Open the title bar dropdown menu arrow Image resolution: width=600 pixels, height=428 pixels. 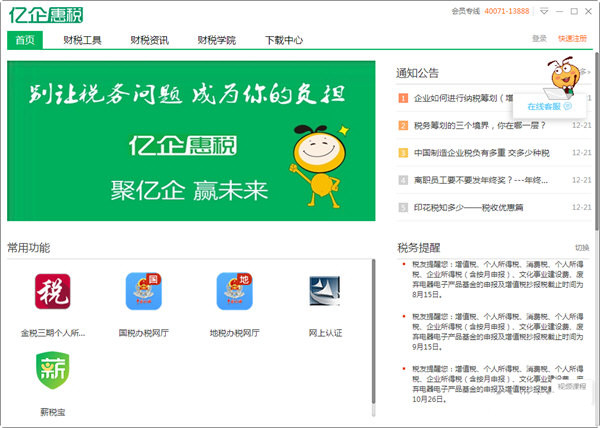click(x=544, y=11)
